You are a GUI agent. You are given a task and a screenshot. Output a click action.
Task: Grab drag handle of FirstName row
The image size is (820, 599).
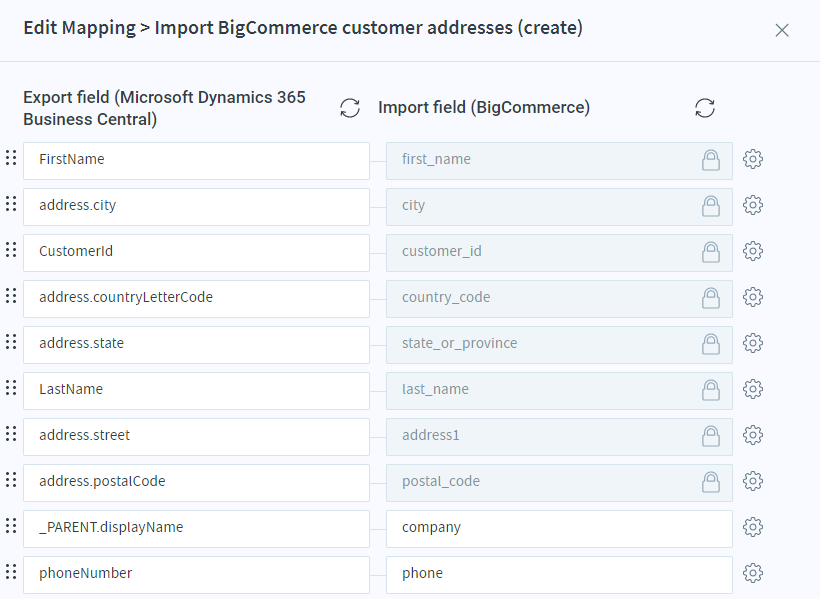[11, 157]
